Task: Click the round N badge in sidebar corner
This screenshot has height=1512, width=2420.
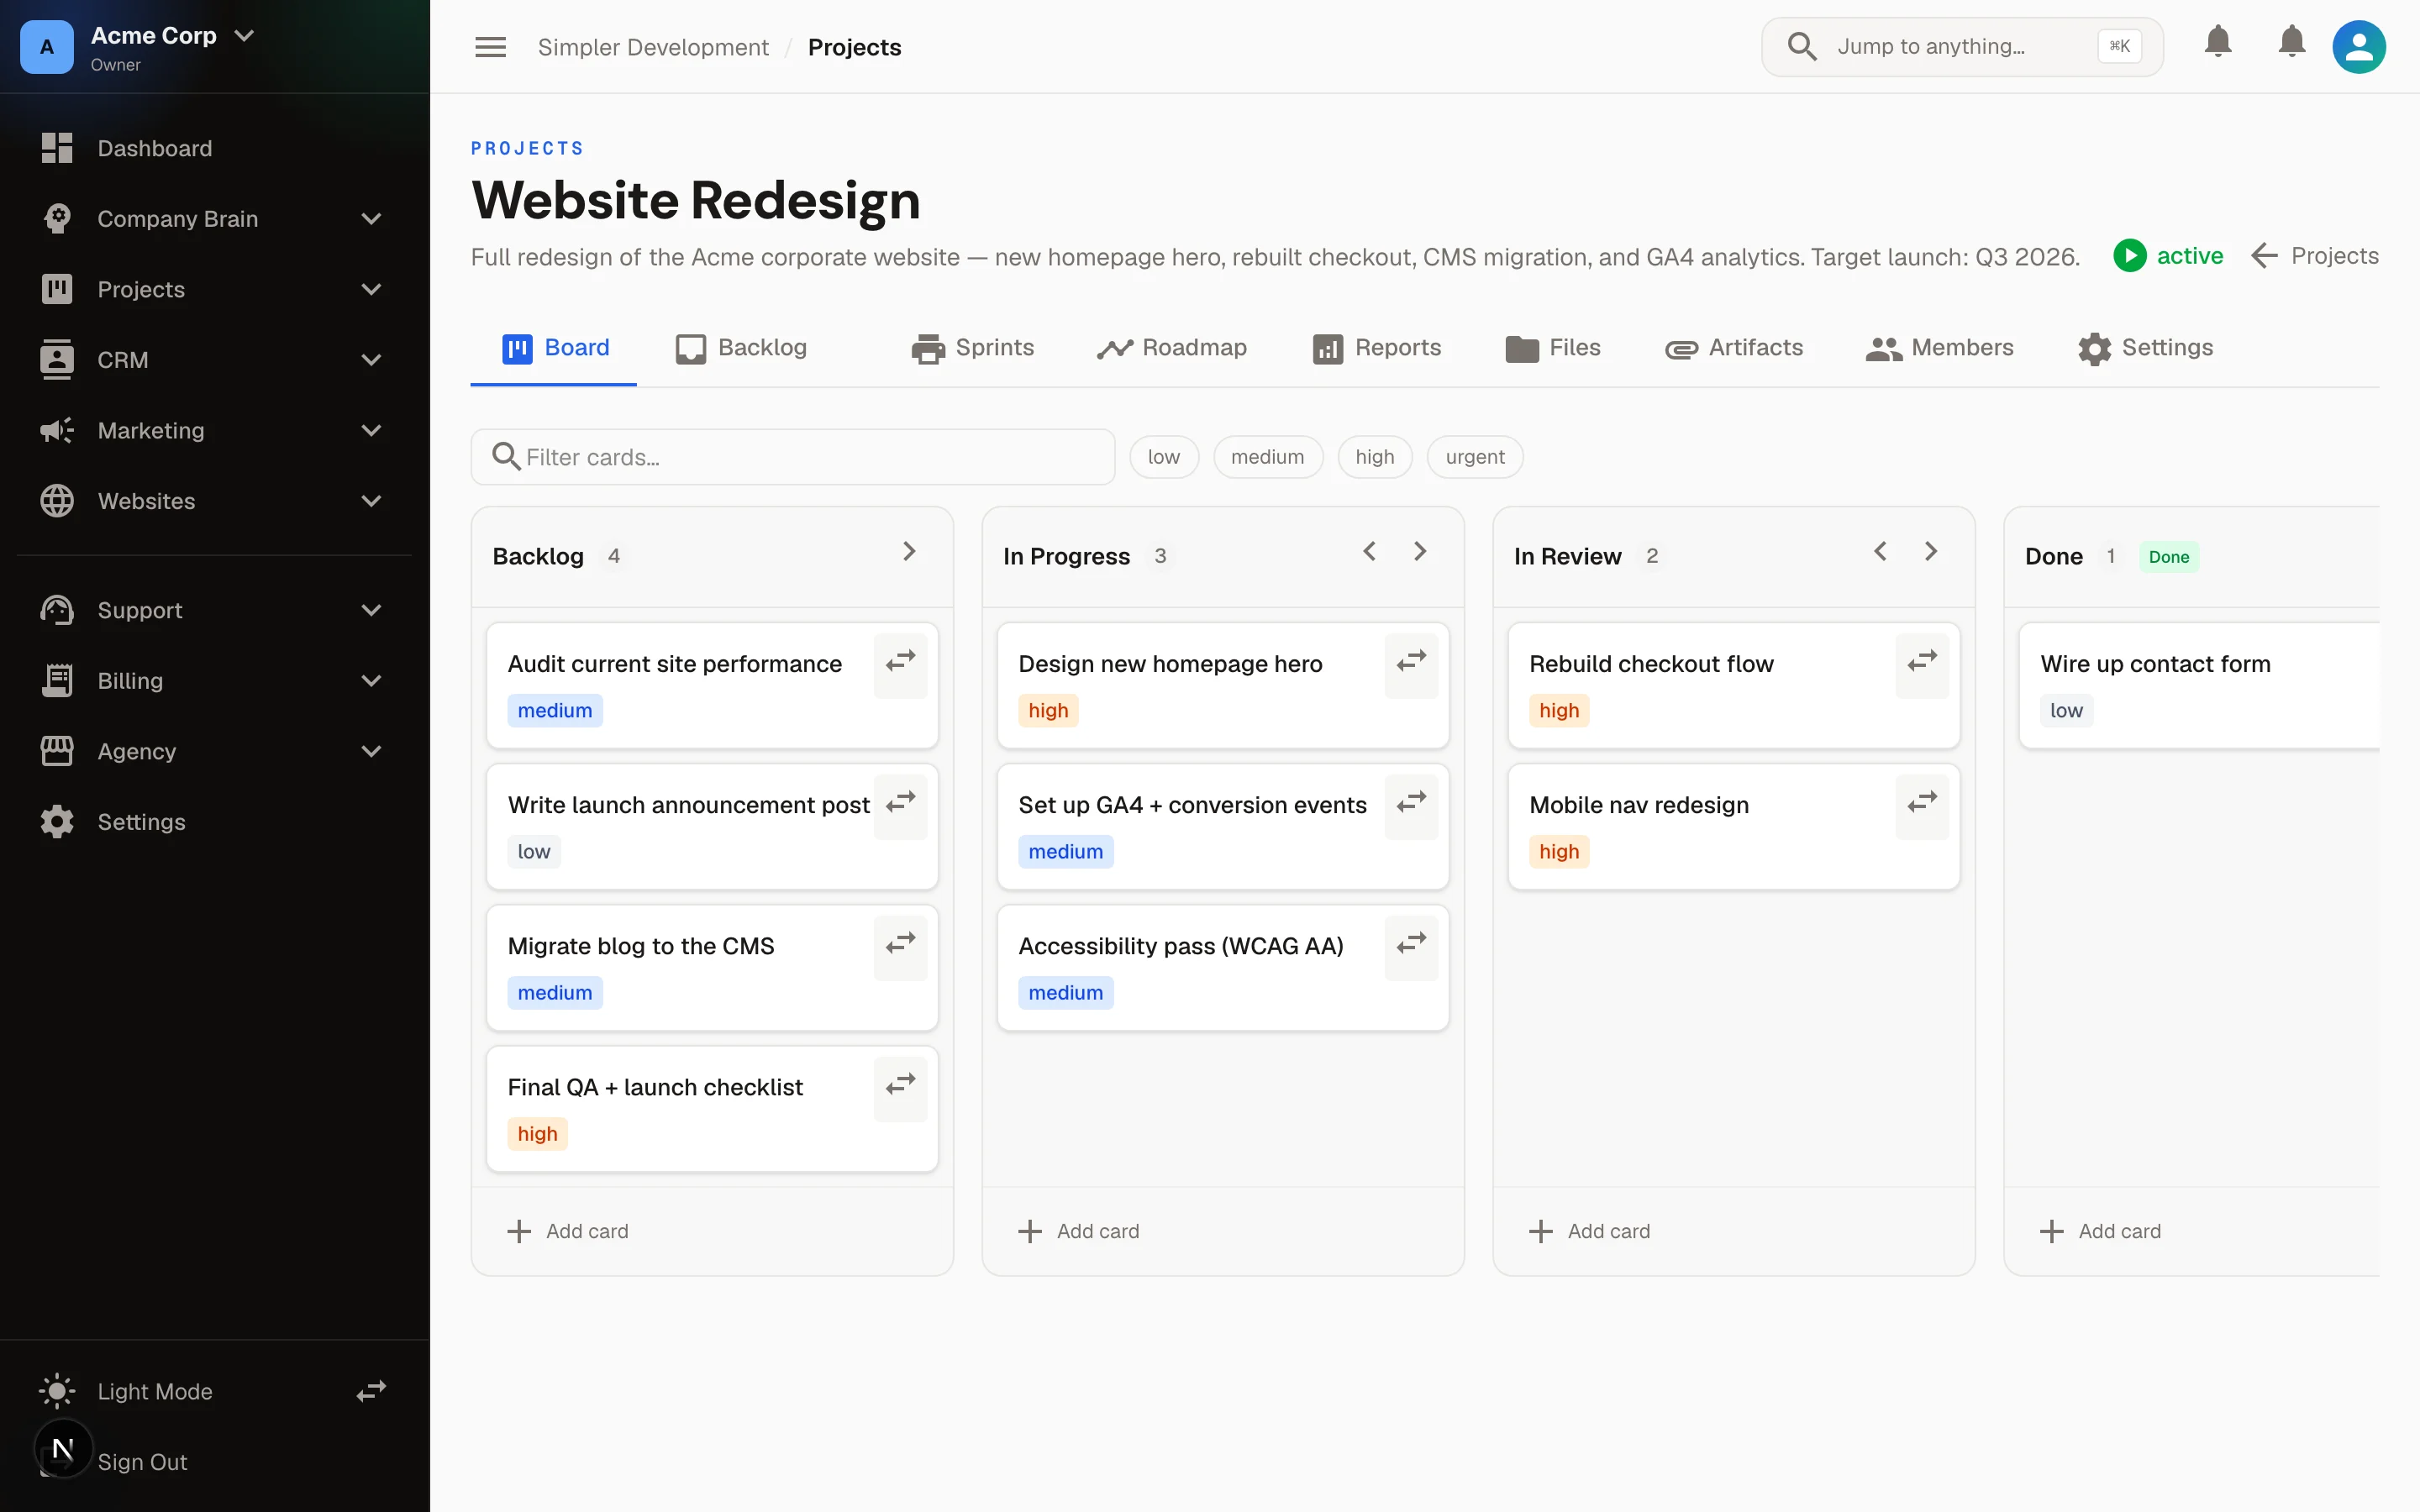Action: [63, 1448]
